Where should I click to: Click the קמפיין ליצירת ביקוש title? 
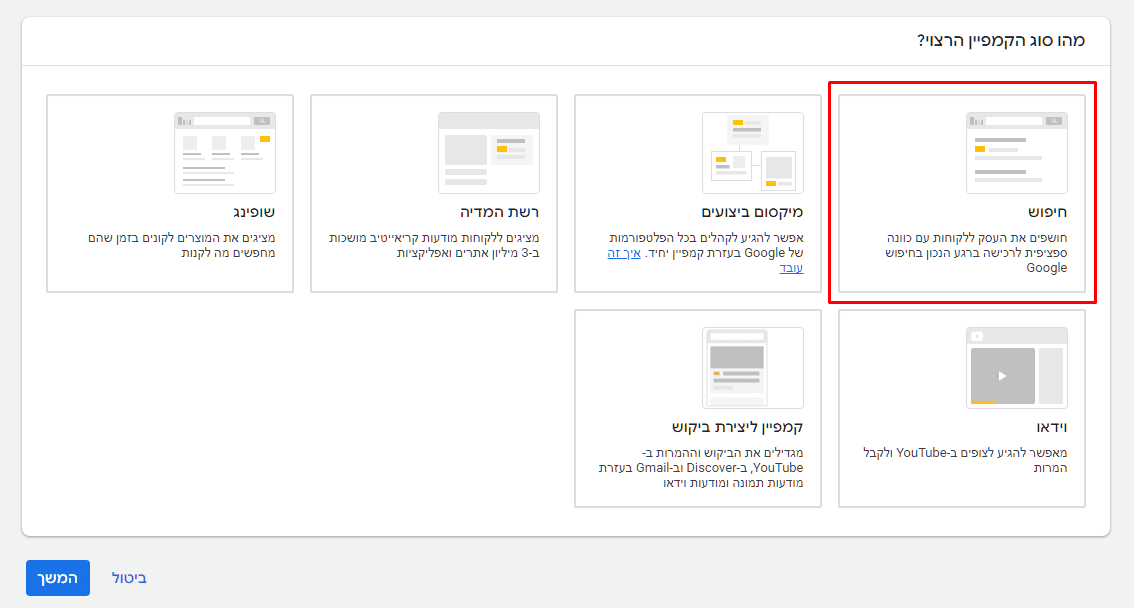pos(738,427)
